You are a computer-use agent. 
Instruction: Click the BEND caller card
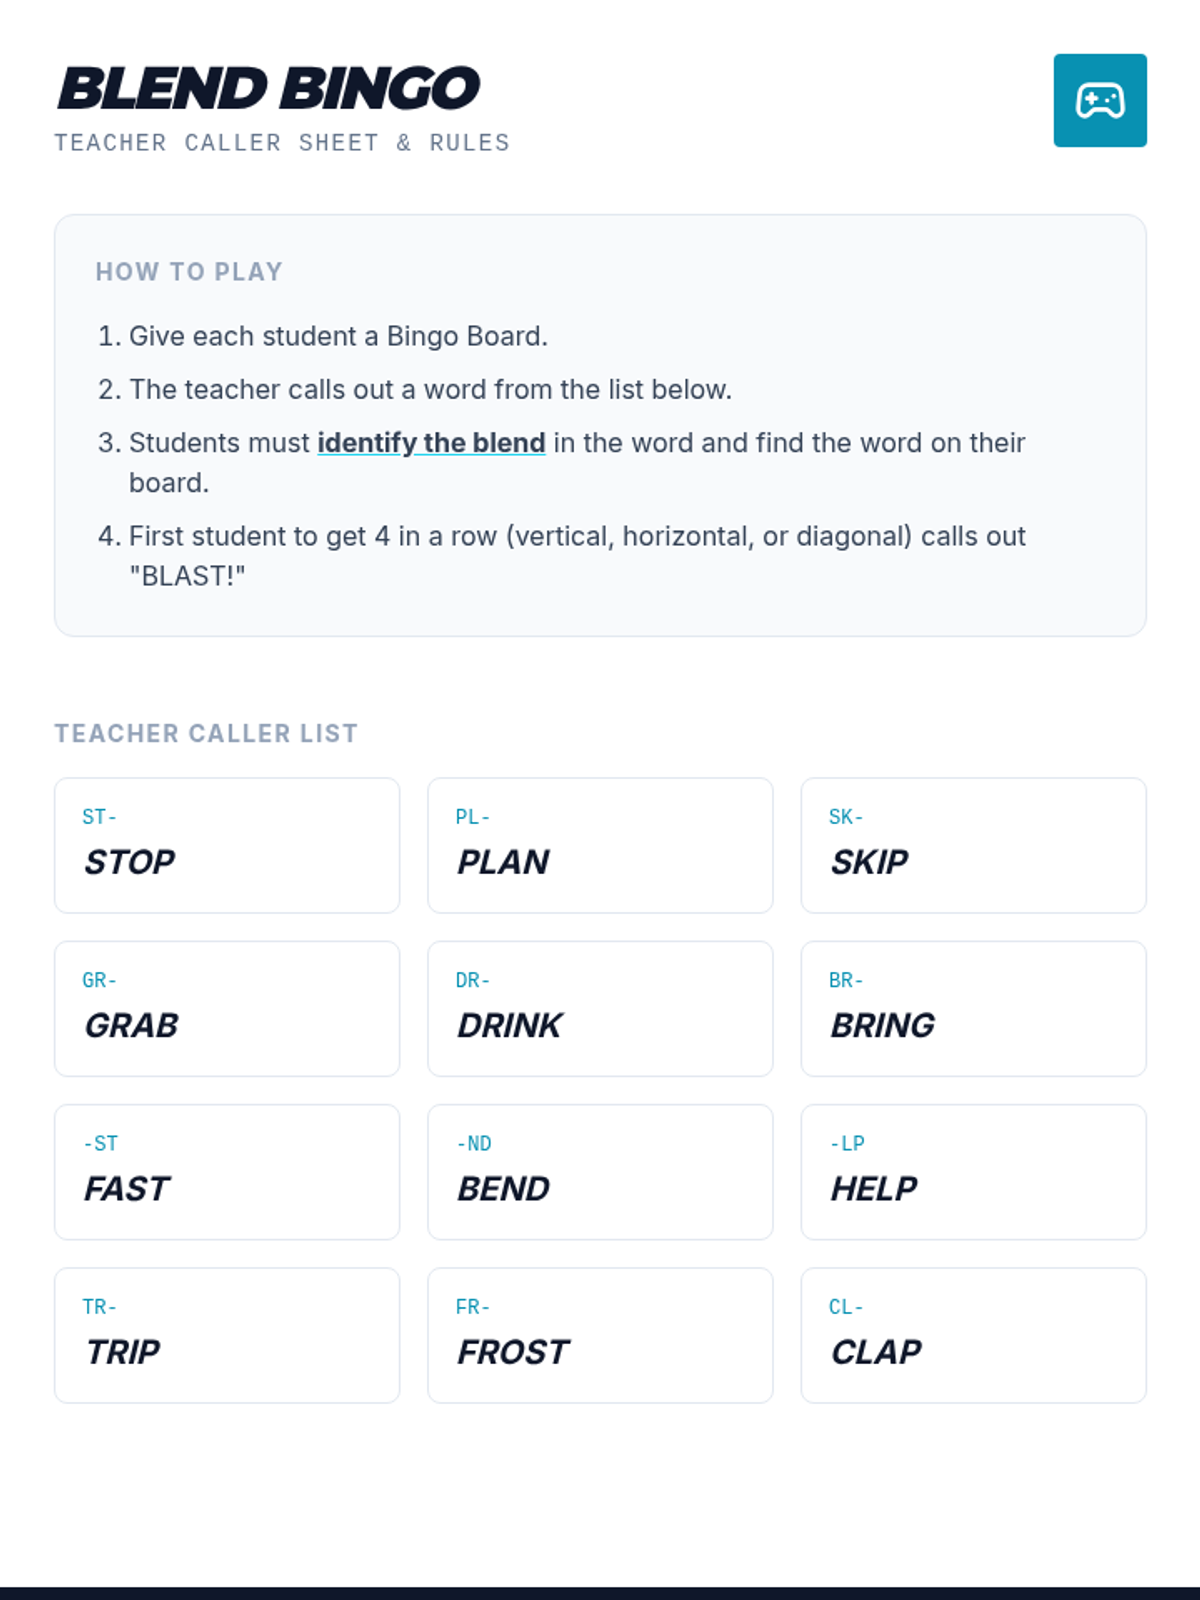[x=600, y=1172]
